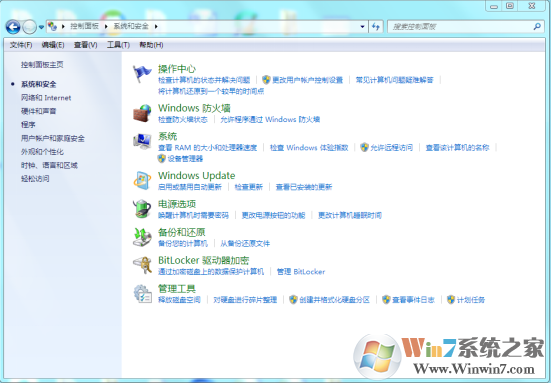Click 将计算机还原到一个较早的时间点 link

pos(211,91)
